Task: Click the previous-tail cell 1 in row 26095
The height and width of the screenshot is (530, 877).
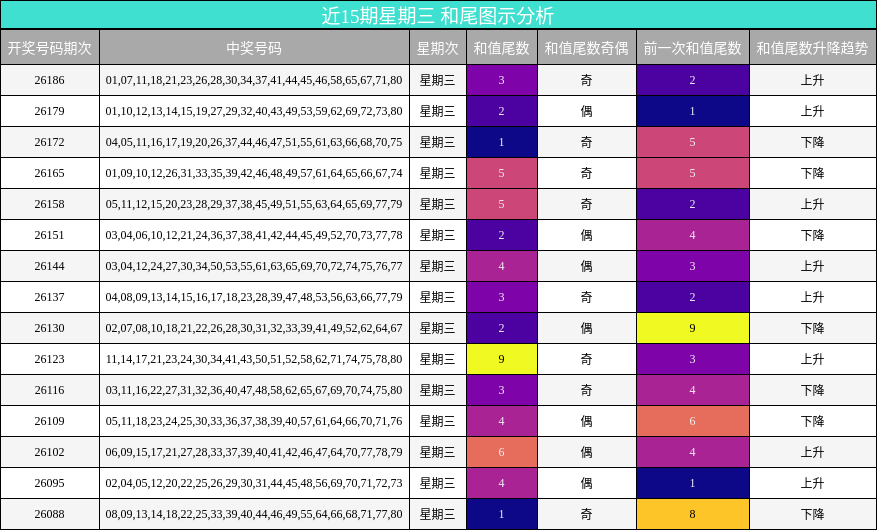Action: click(x=693, y=483)
